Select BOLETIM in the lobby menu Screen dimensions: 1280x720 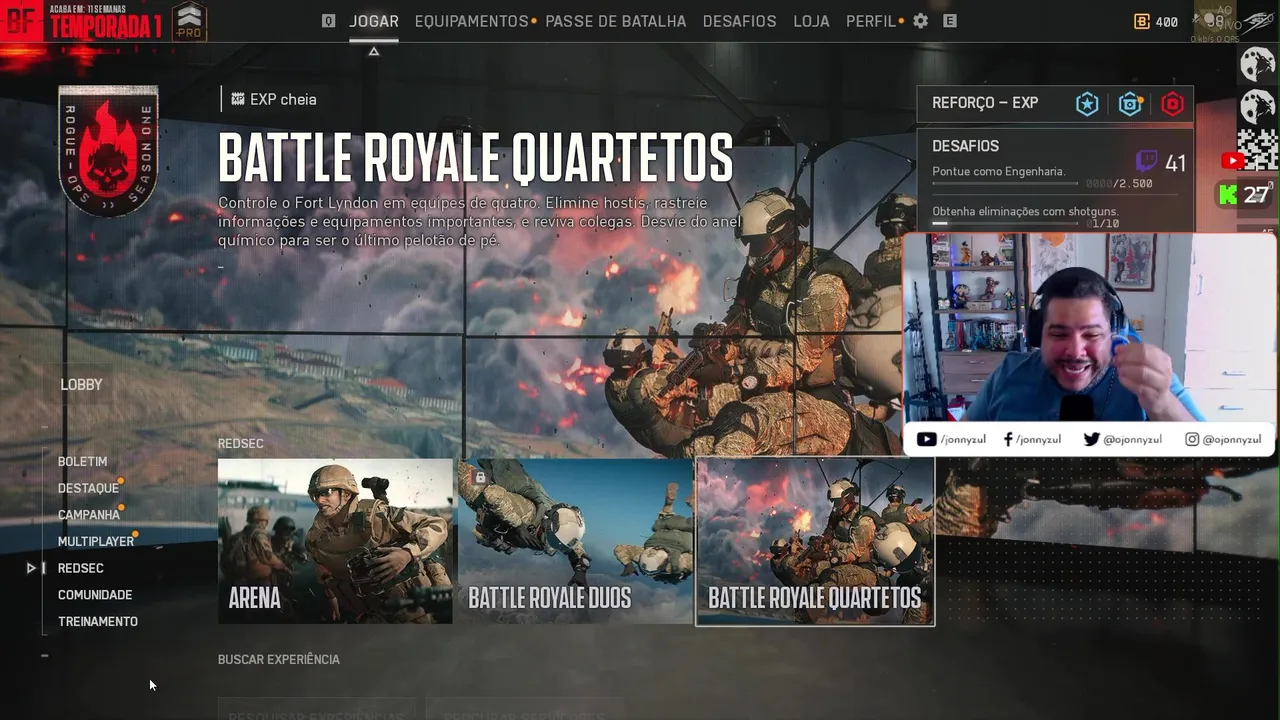pyautogui.click(x=82, y=461)
